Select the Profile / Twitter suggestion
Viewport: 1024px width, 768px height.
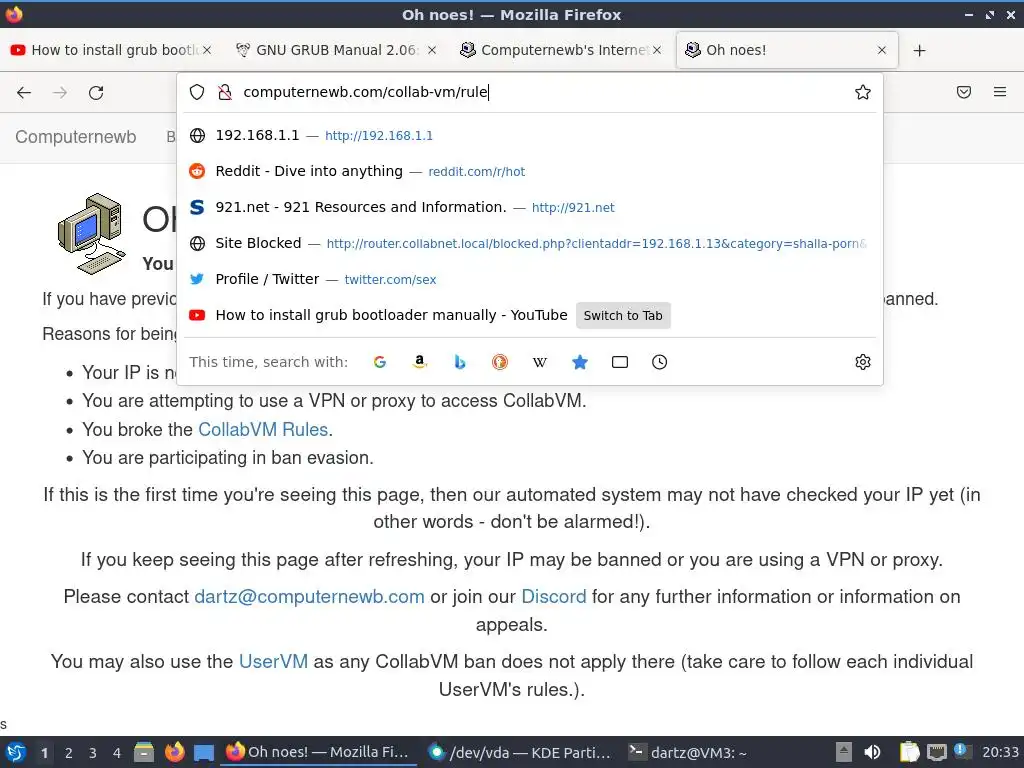(x=530, y=279)
